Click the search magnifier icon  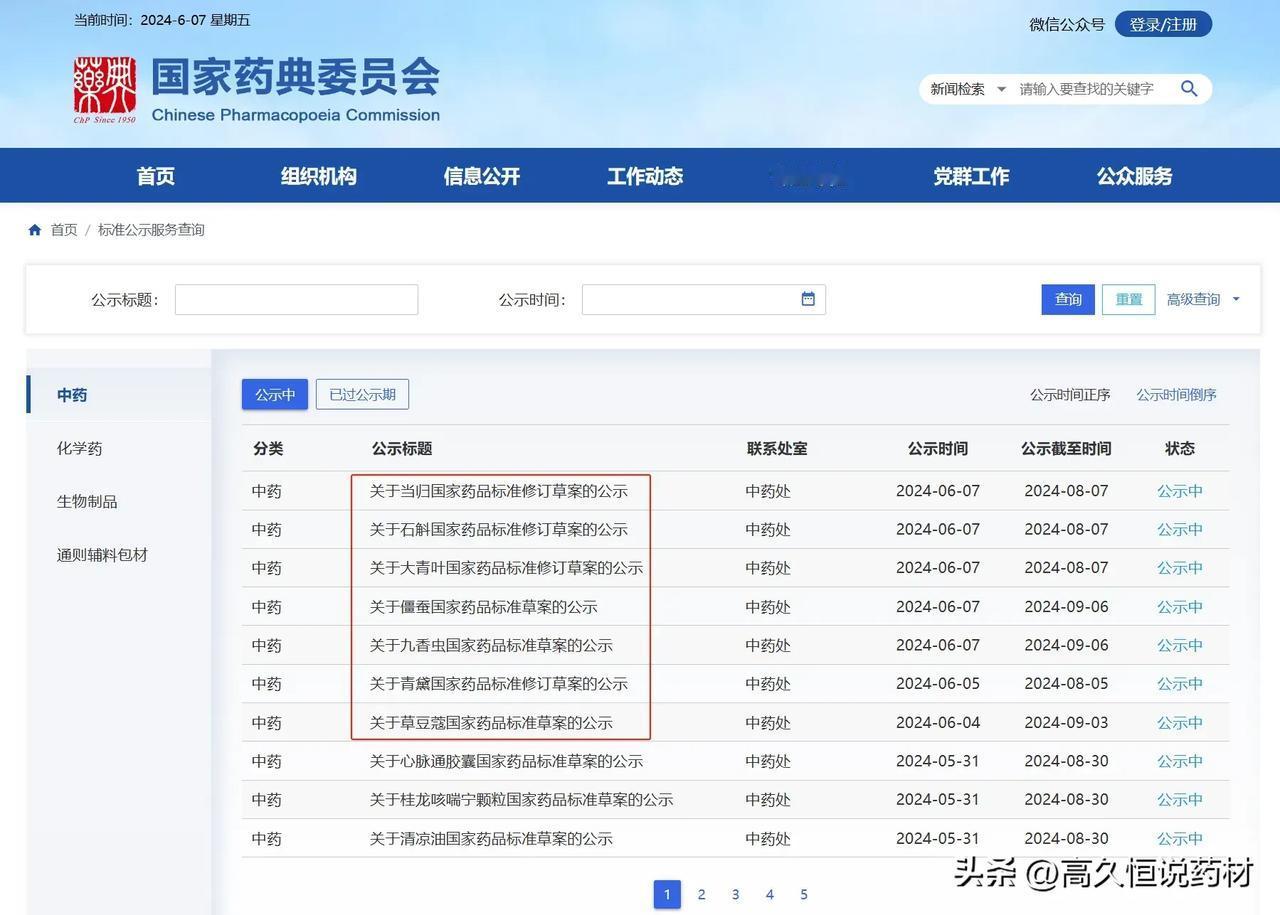[1189, 89]
